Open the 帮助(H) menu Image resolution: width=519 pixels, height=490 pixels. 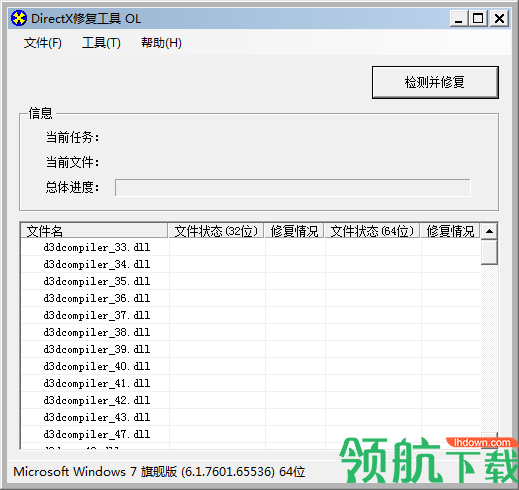coord(161,43)
